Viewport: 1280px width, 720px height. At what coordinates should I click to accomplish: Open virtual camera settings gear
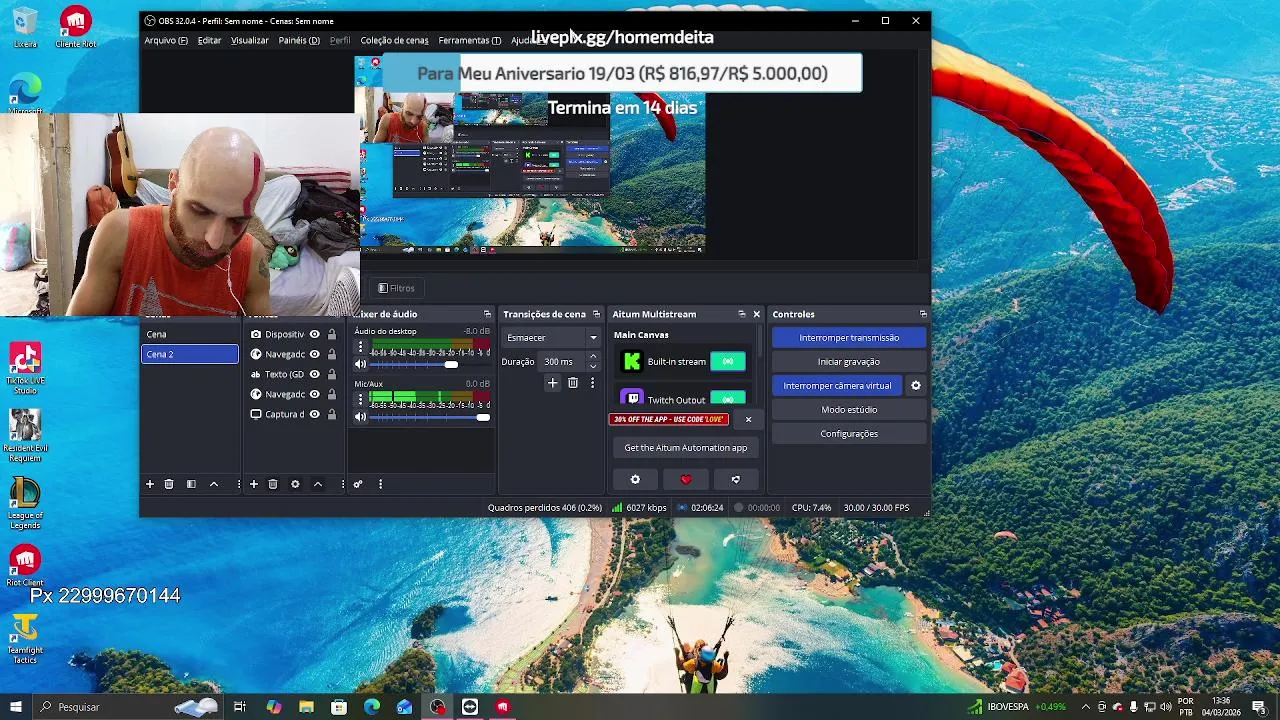pyautogui.click(x=915, y=386)
